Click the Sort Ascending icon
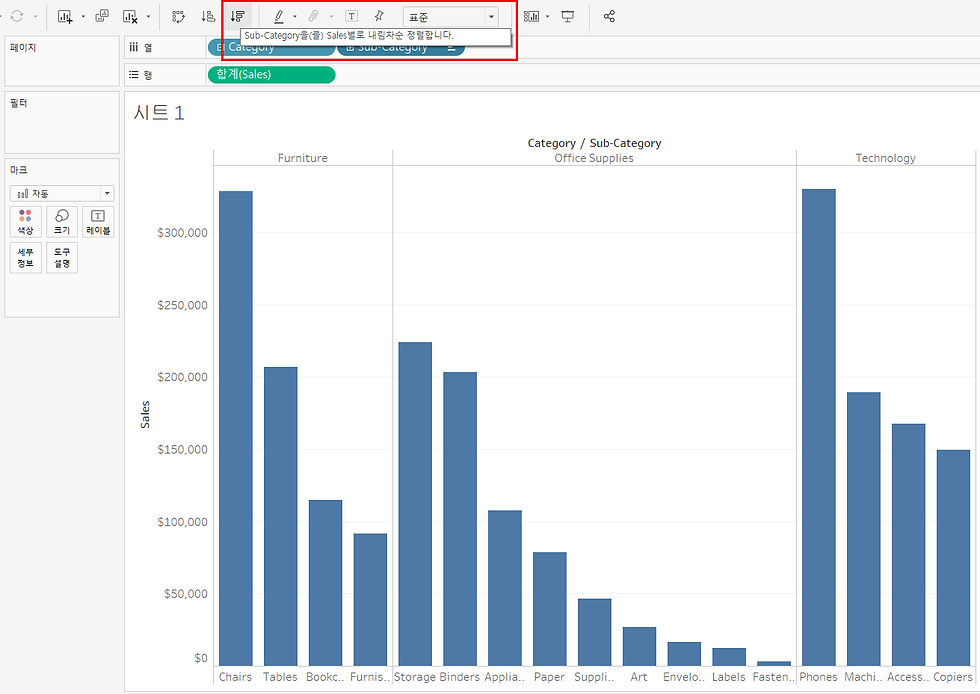The width and height of the screenshot is (980, 694). [x=208, y=16]
